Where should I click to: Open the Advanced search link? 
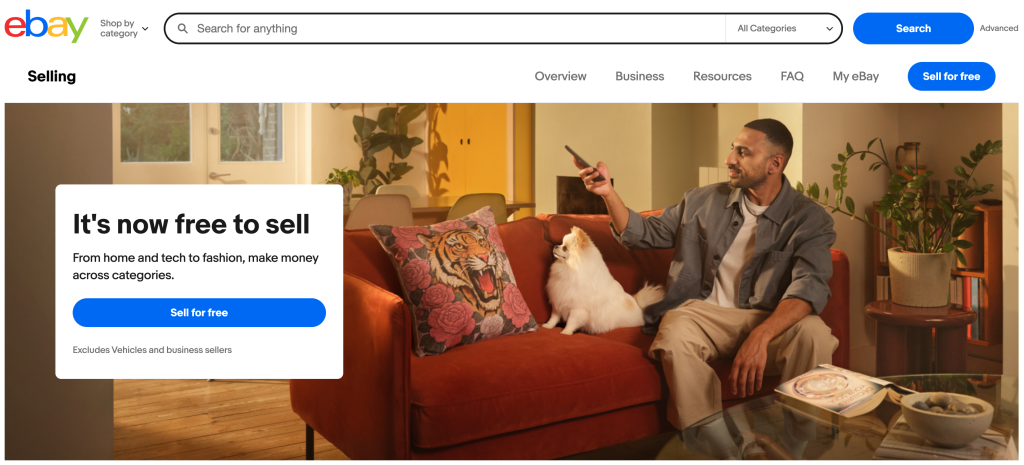click(x=999, y=29)
